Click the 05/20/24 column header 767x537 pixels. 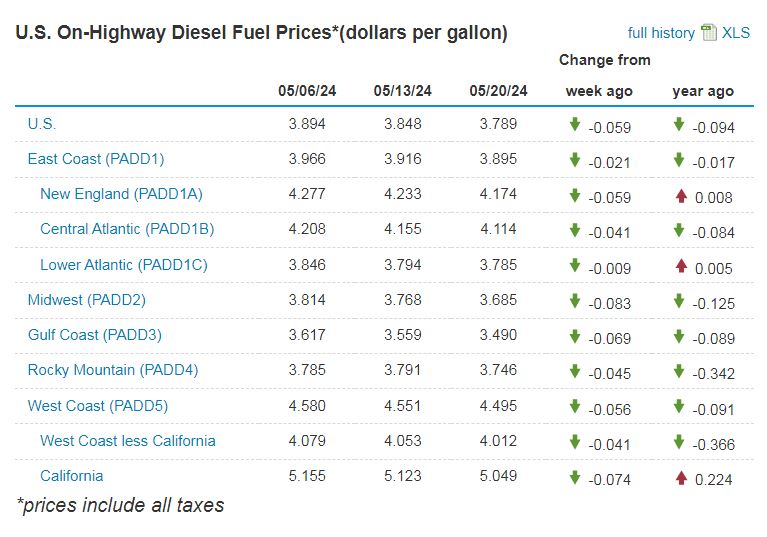coord(498,91)
